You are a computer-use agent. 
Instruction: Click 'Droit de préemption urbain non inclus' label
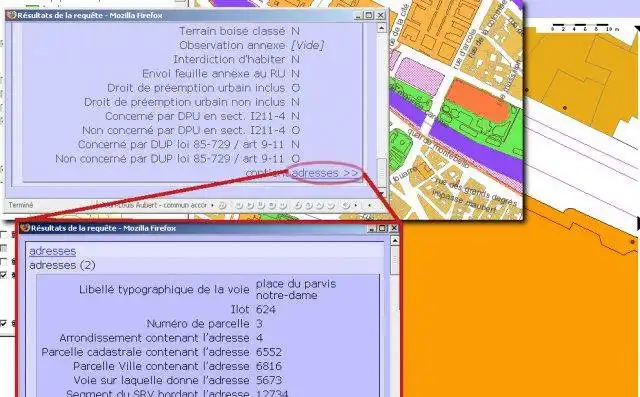(184, 102)
